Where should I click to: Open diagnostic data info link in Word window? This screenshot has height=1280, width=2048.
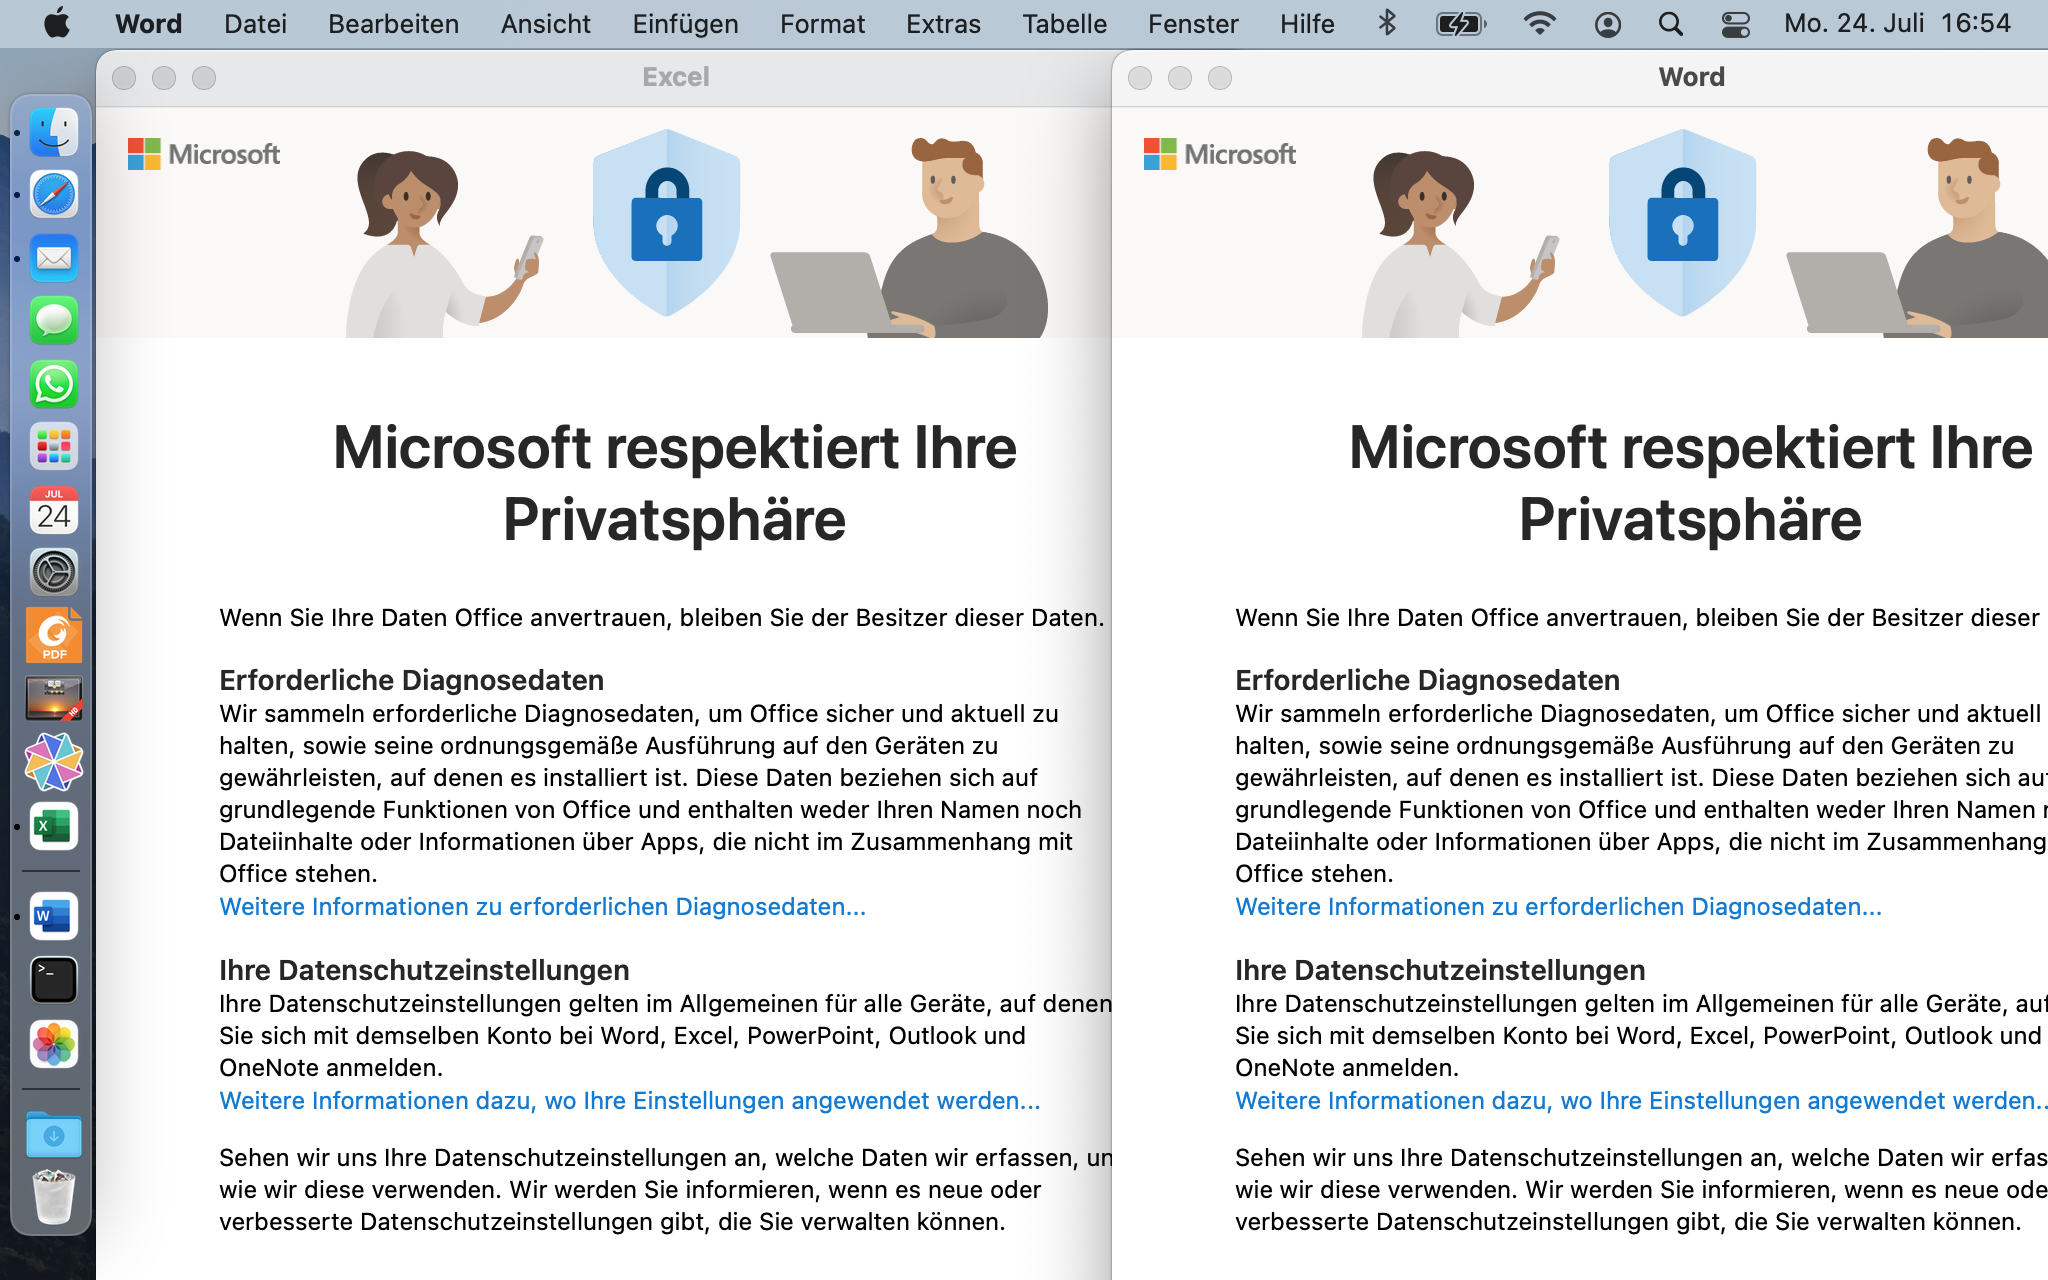click(x=1558, y=907)
